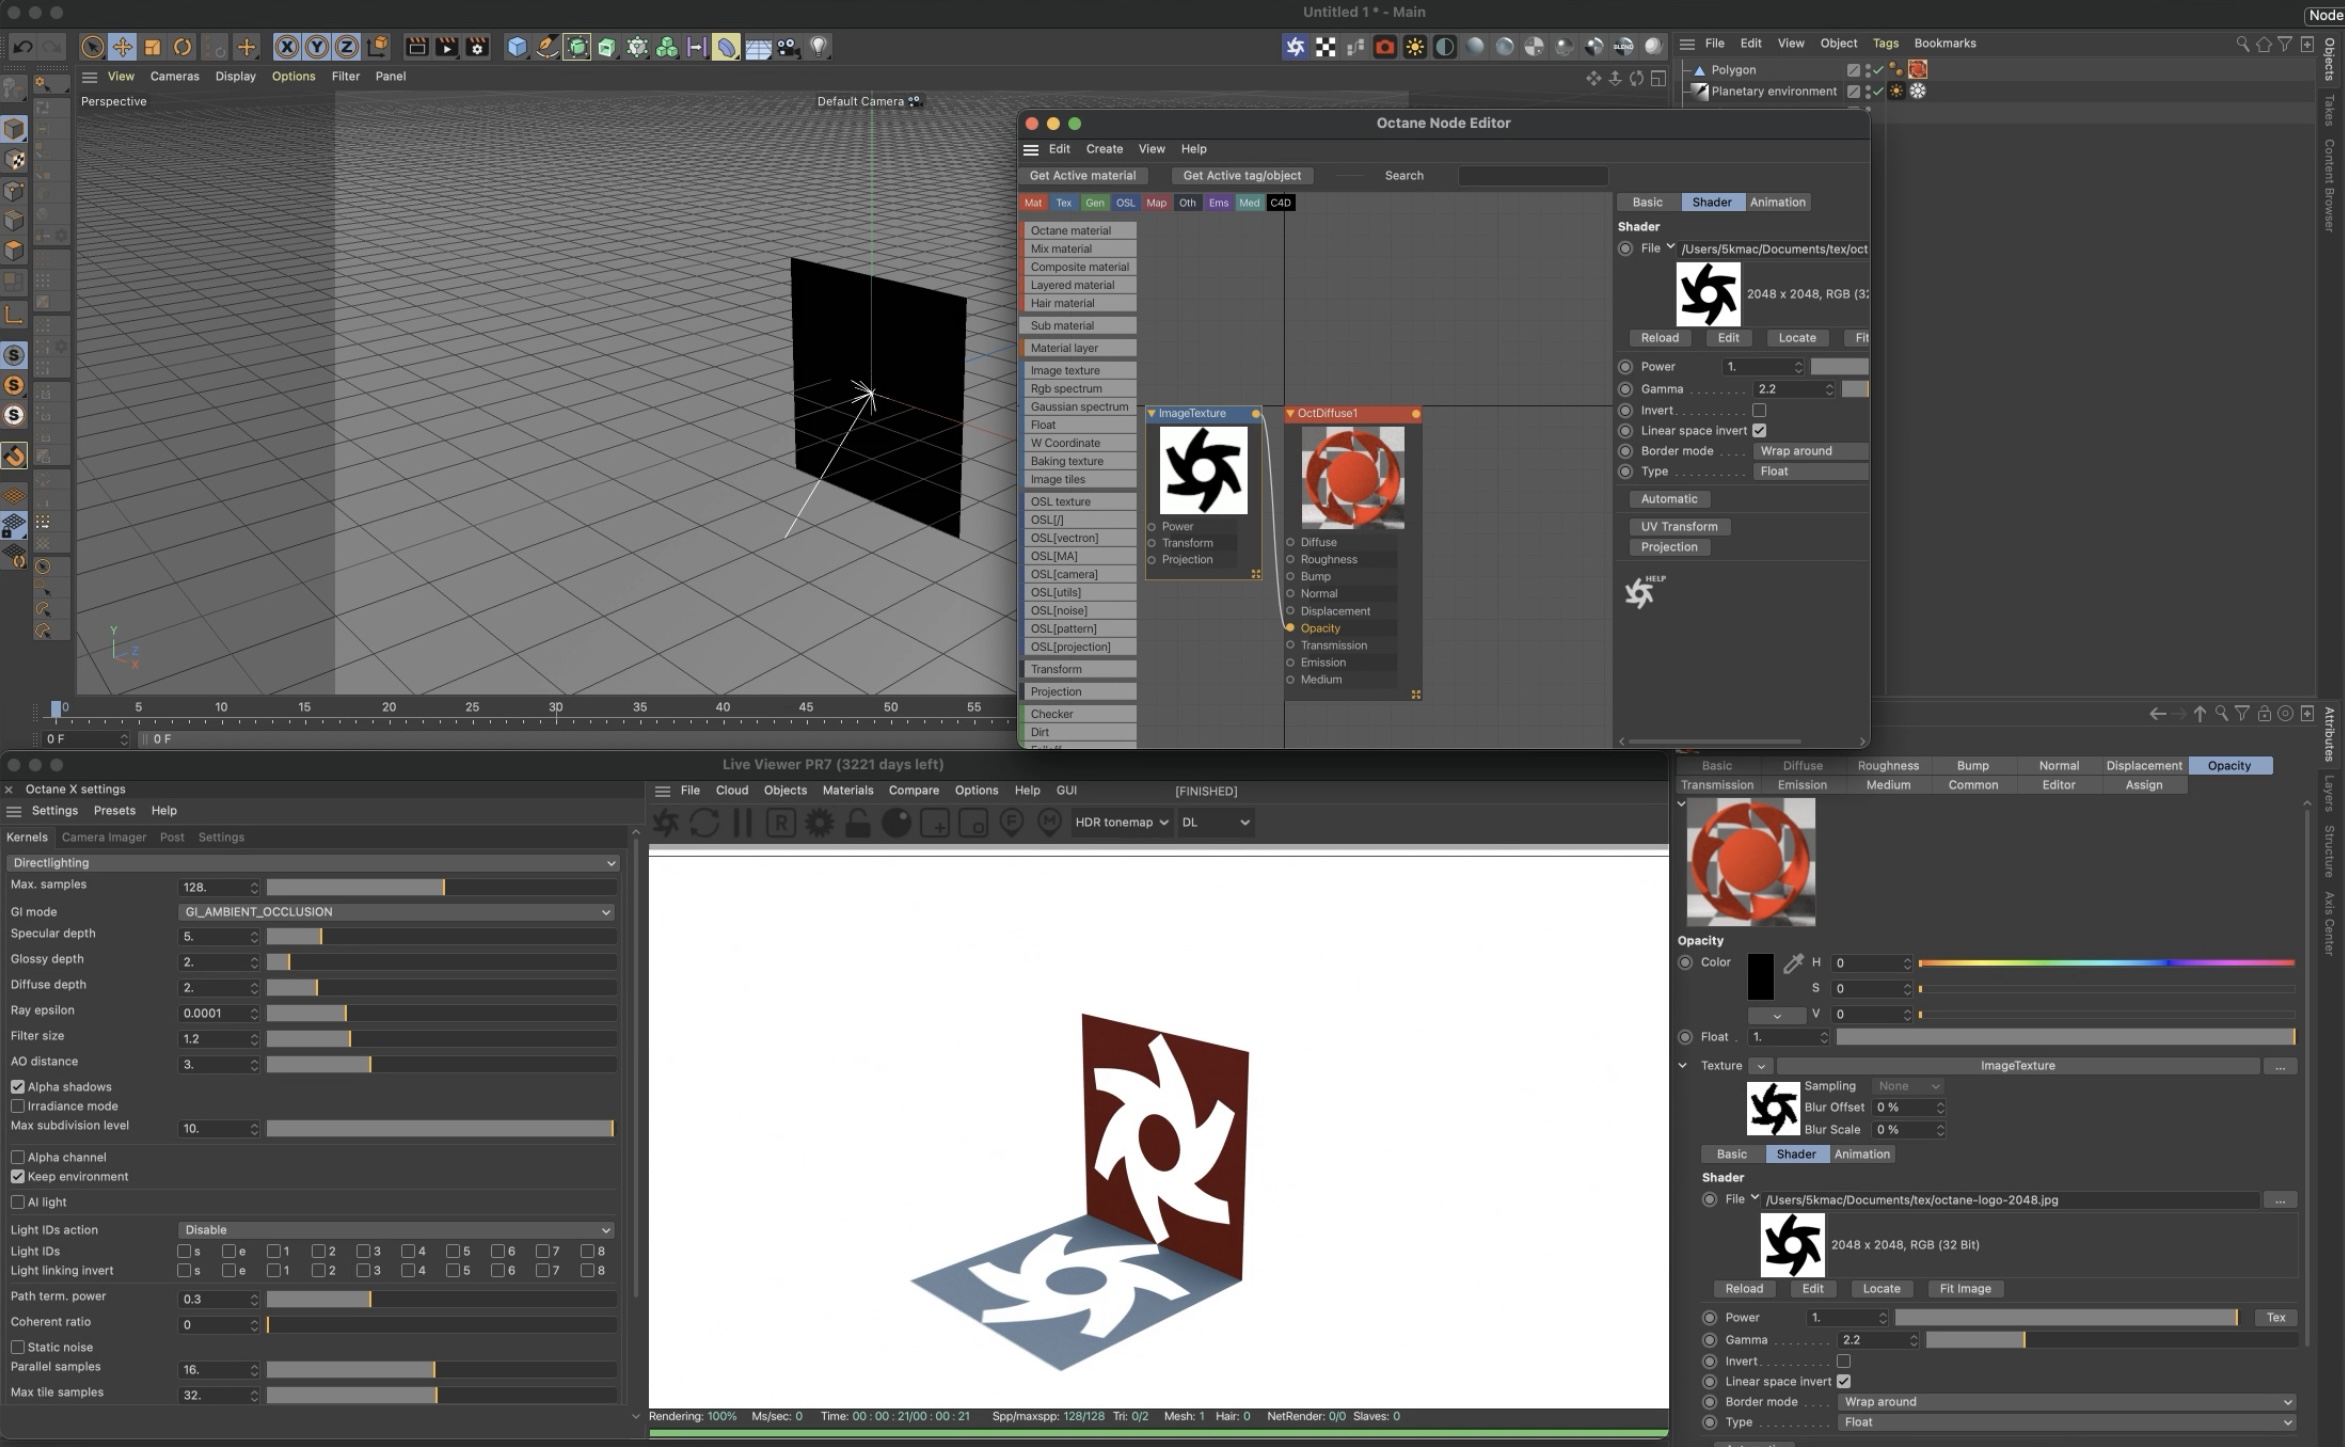Open Border mode Wrap around dropdown in Attributes
2345x1447 pixels.
(2066, 1401)
